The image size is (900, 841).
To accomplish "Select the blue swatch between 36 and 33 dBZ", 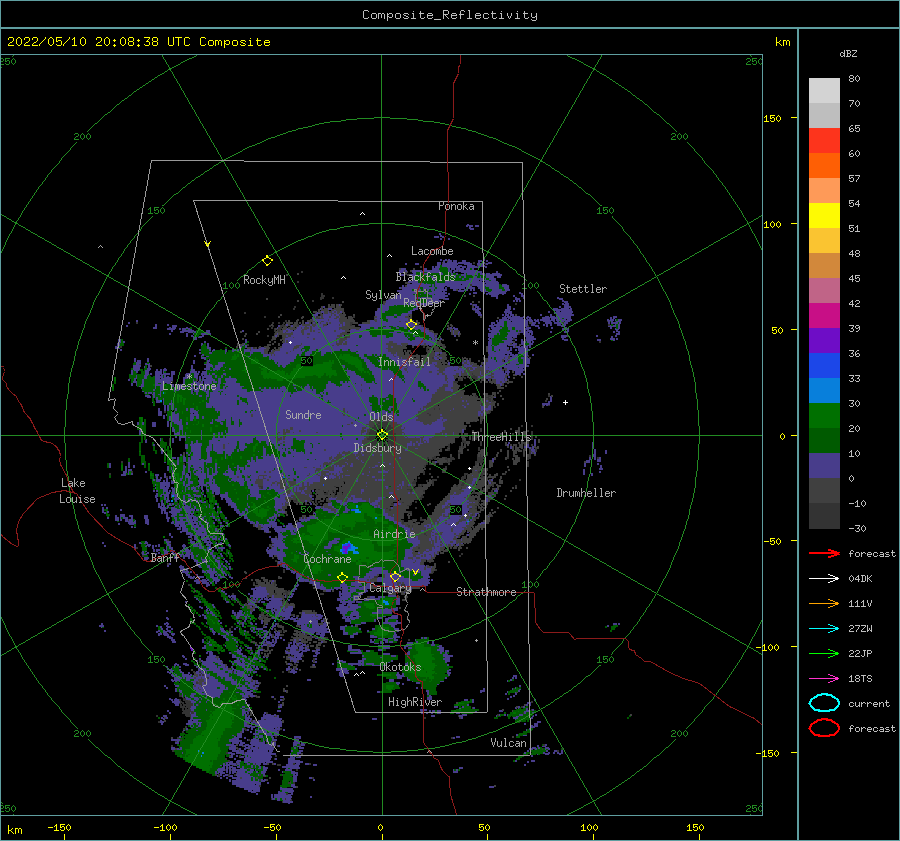I will pos(824,365).
